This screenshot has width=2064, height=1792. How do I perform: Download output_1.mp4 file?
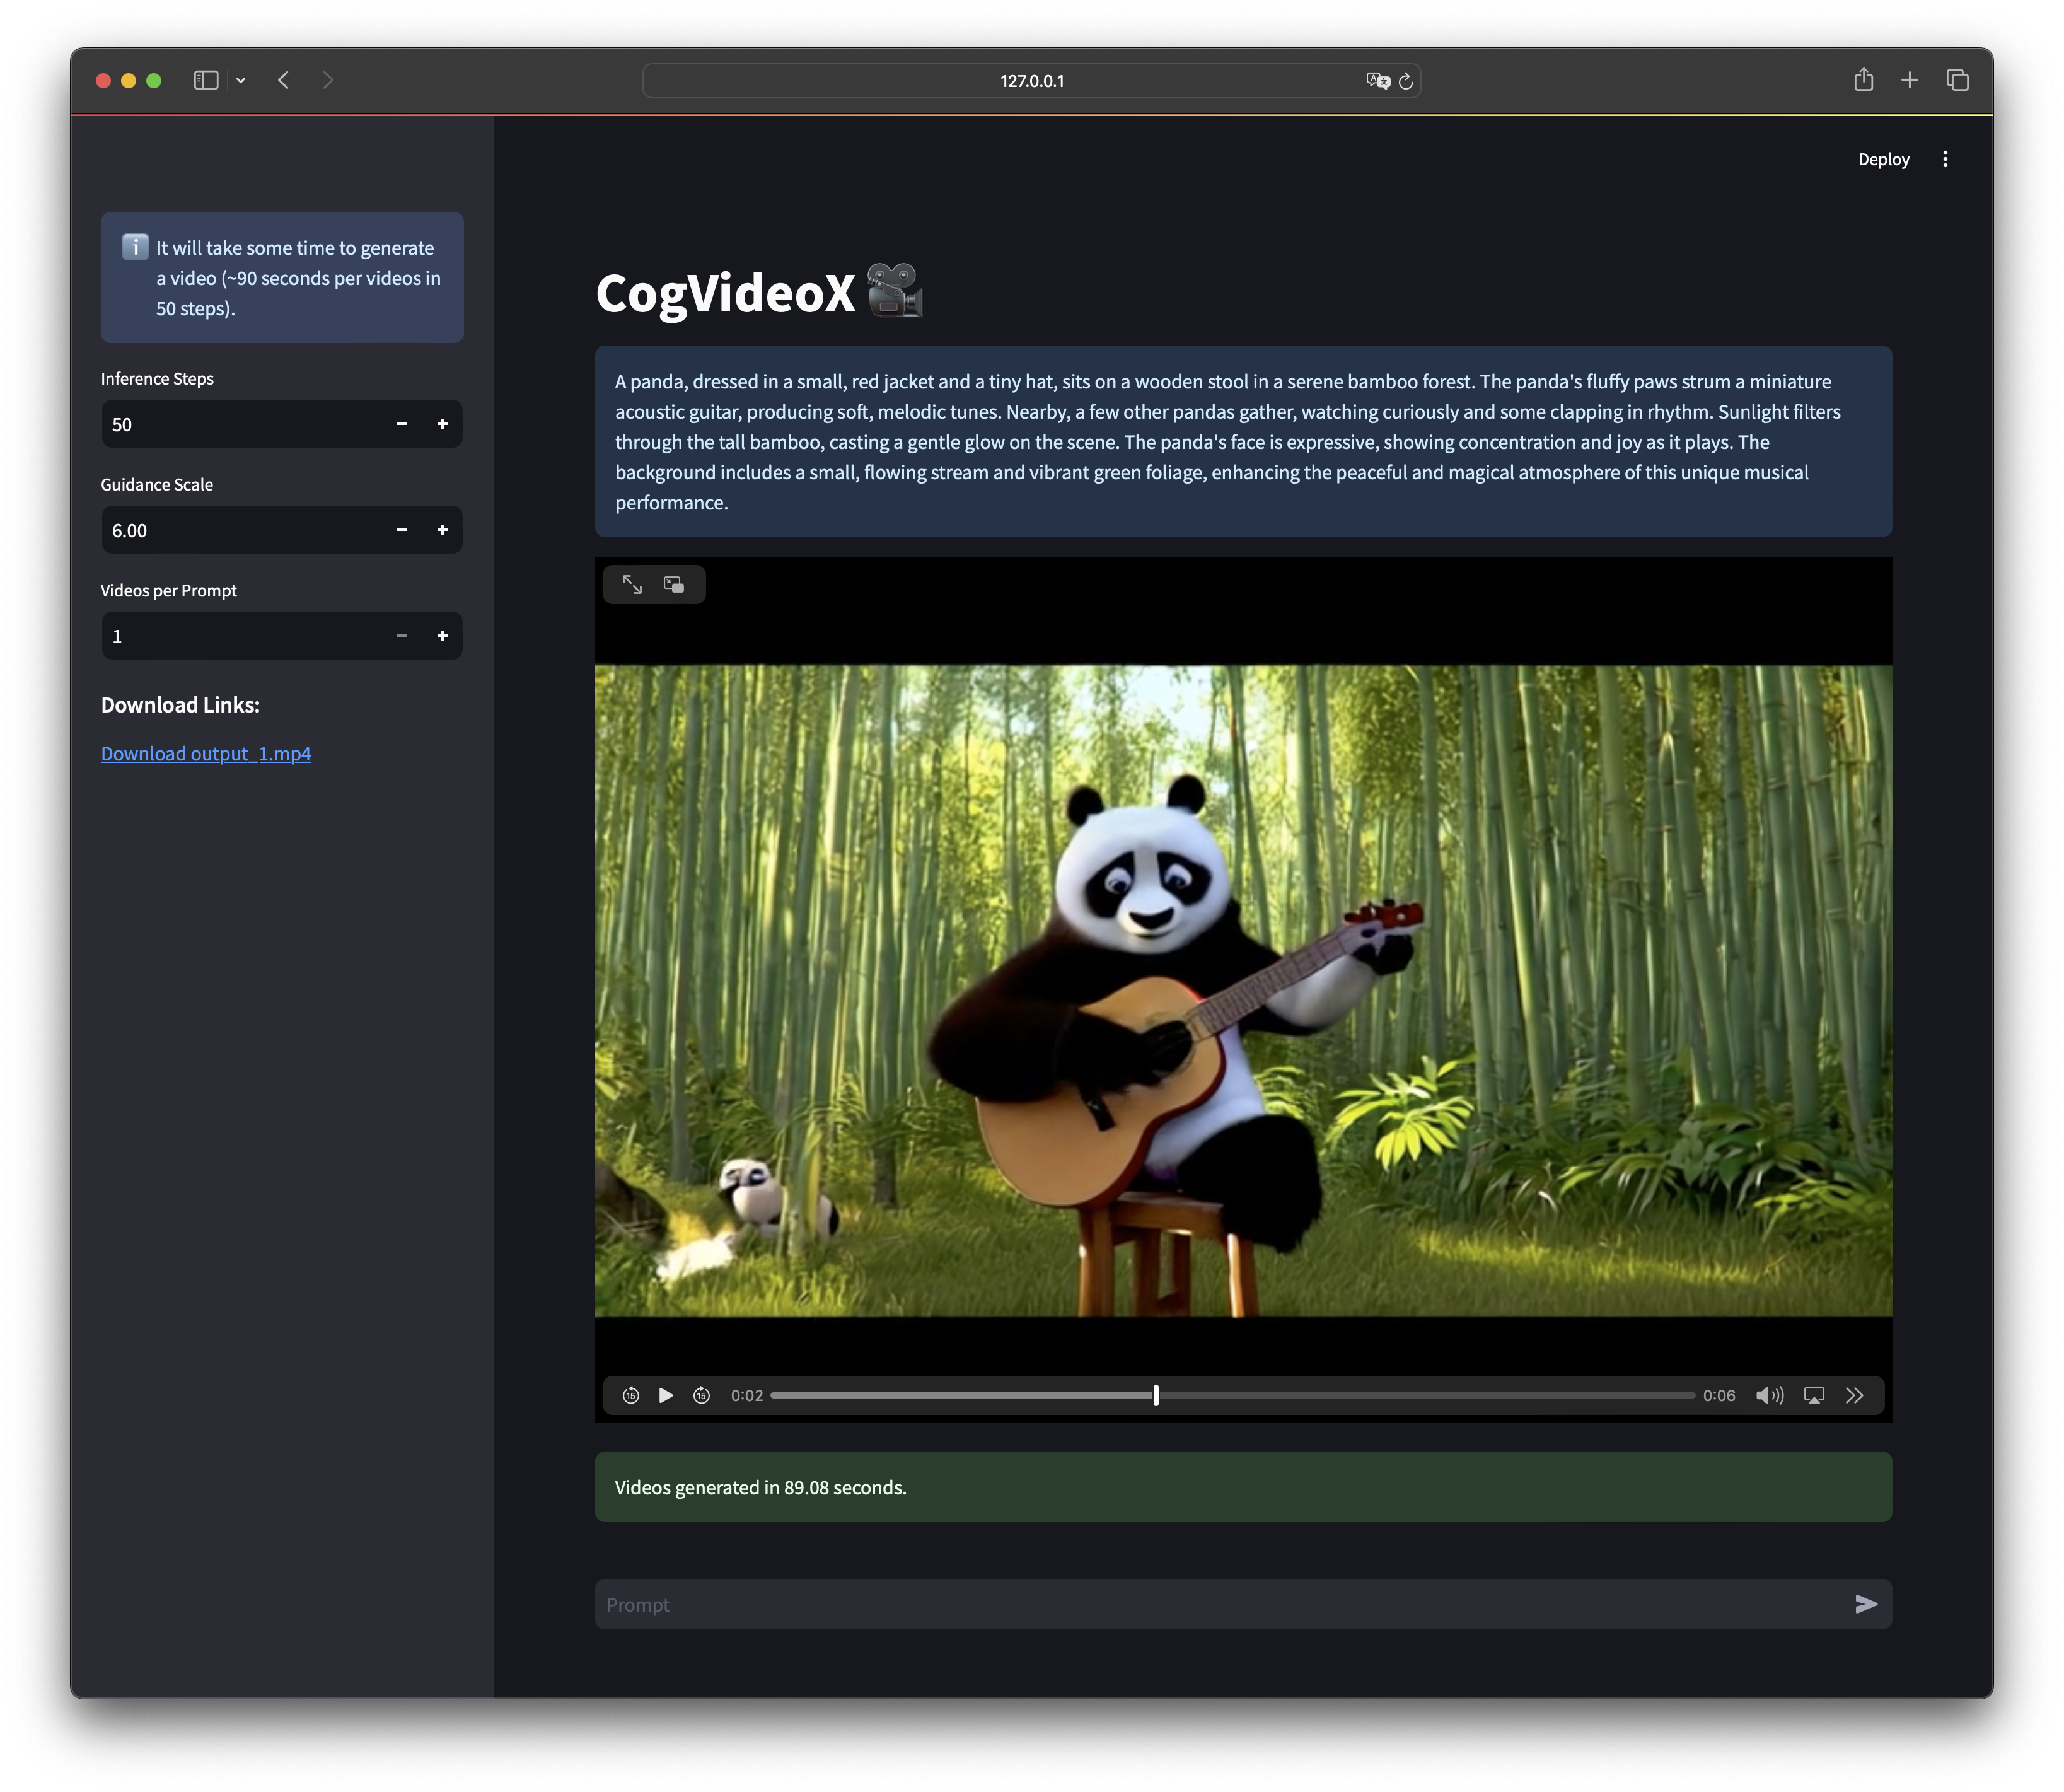[206, 753]
